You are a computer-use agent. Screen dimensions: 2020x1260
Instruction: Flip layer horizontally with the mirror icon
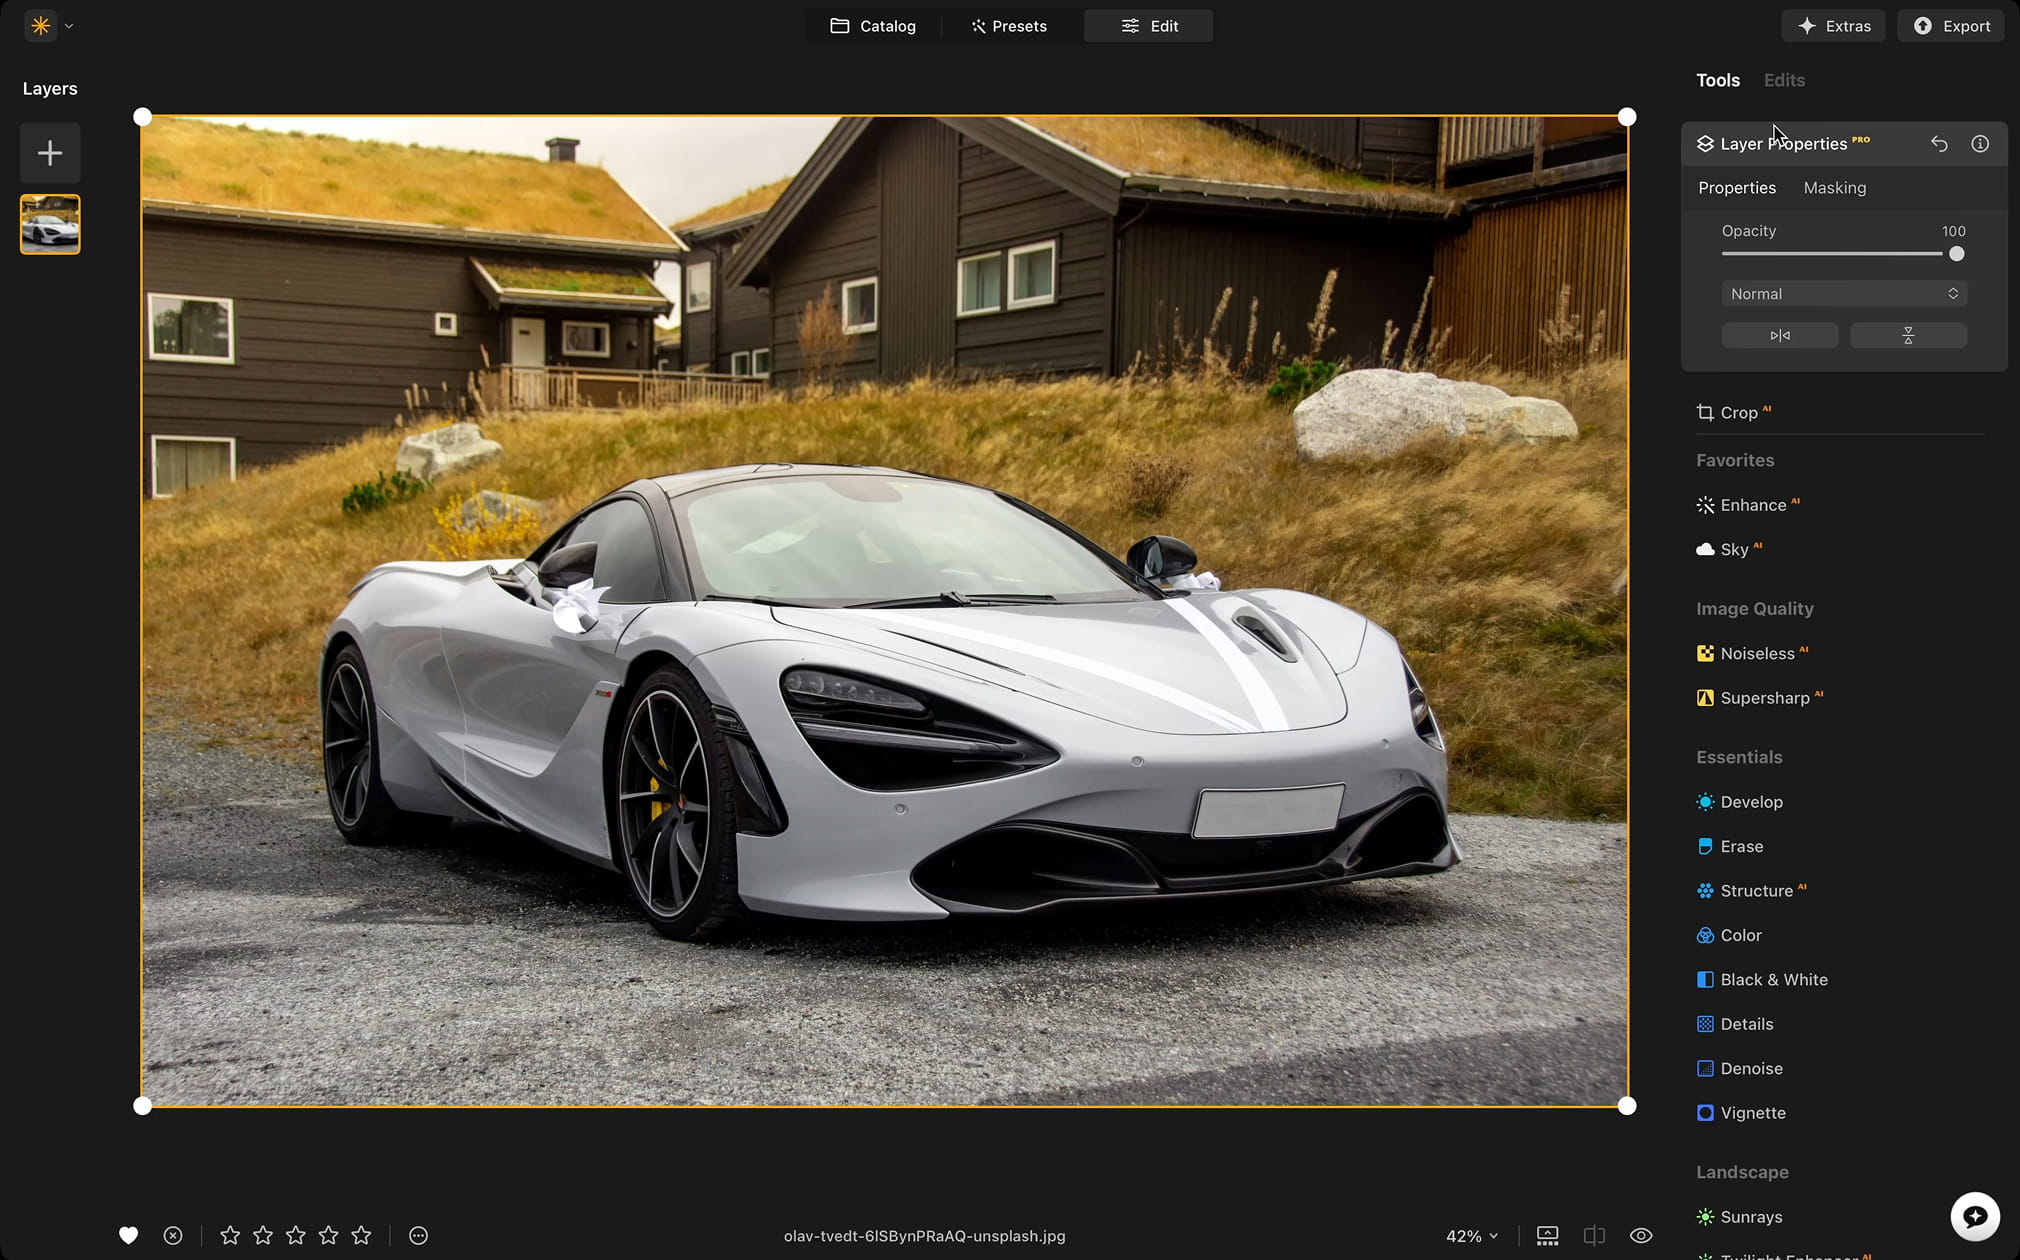click(1779, 336)
